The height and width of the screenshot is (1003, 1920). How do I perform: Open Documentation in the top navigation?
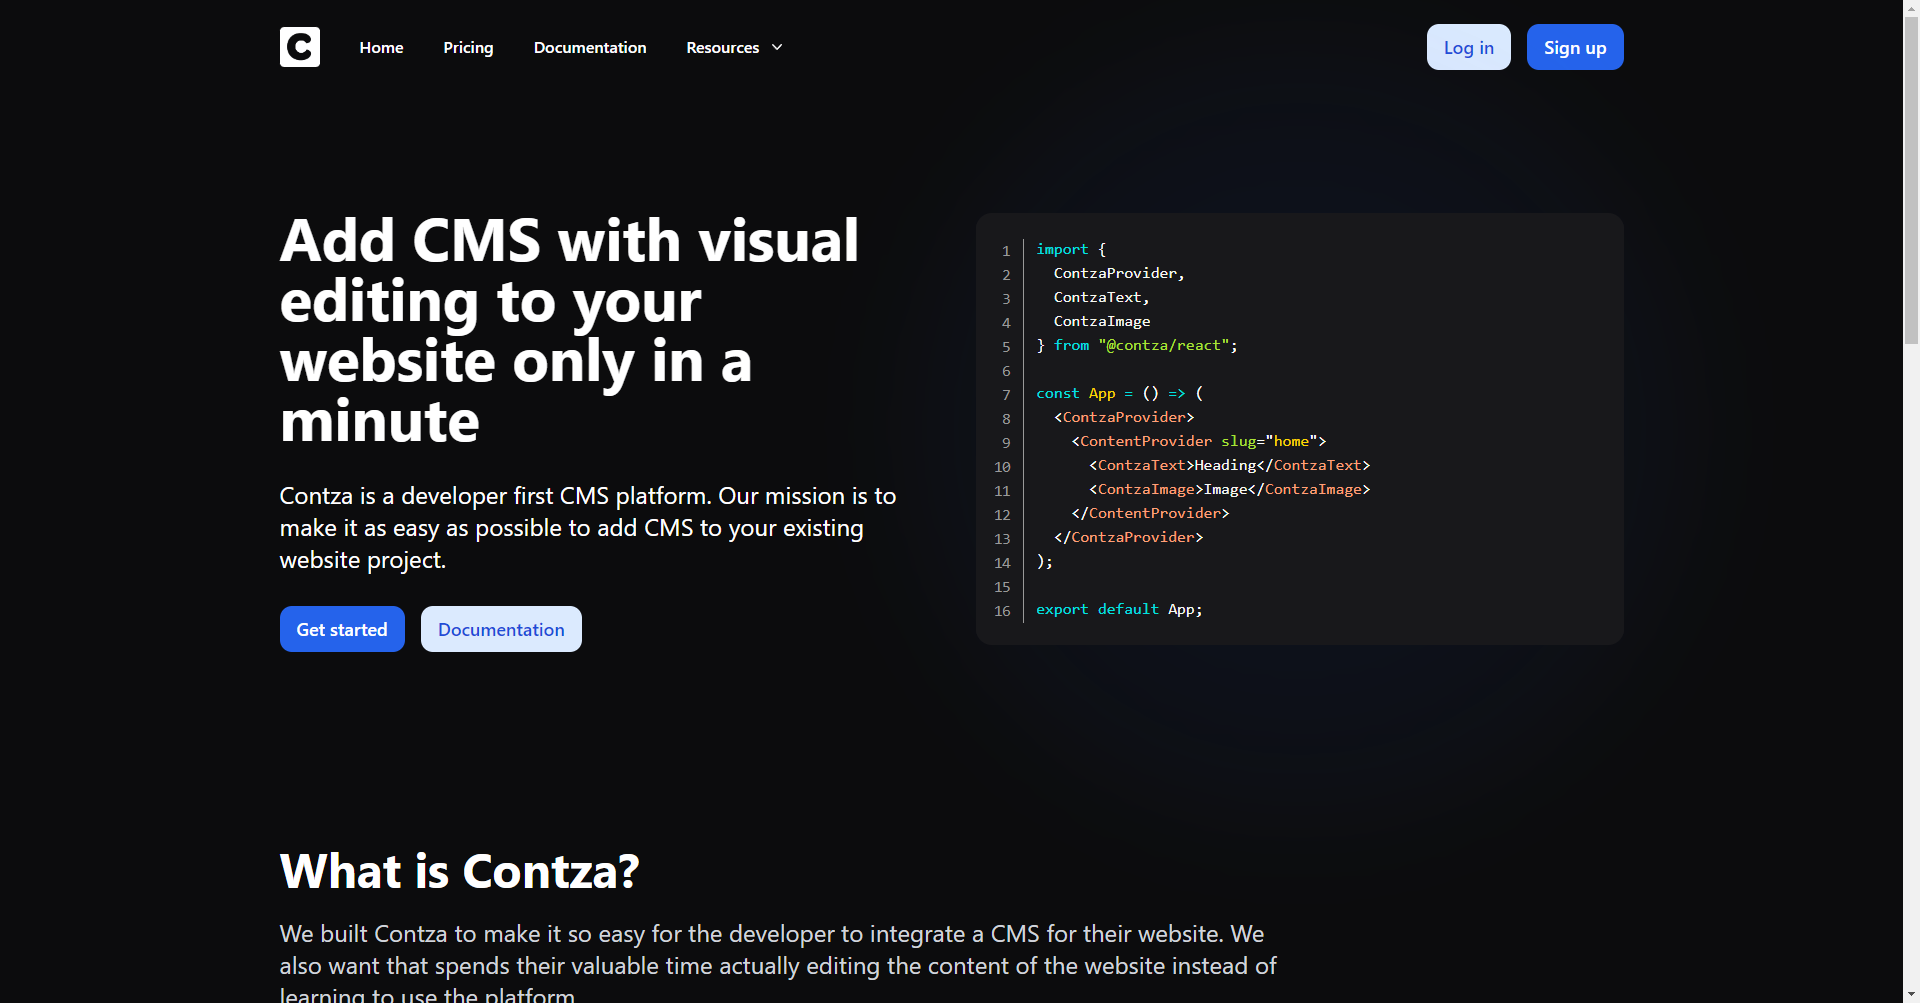pyautogui.click(x=590, y=47)
